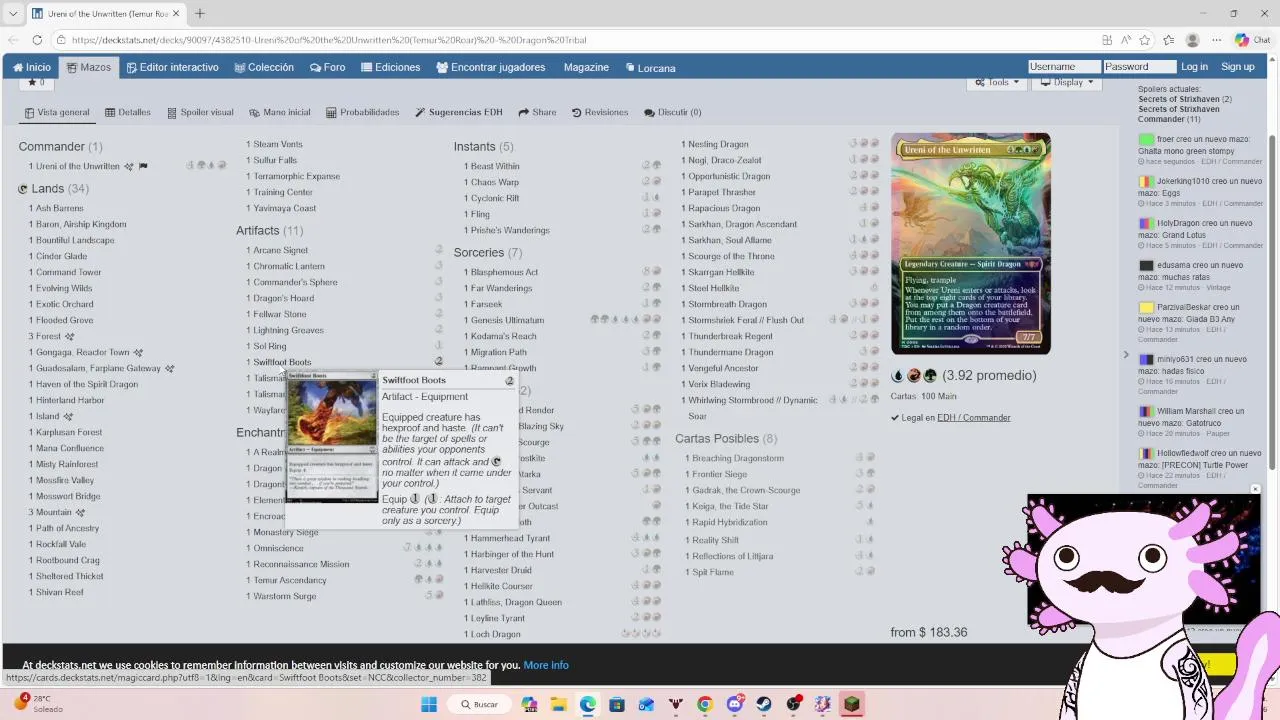Open Encontrar jugadores
The height and width of the screenshot is (720, 1280).
[491, 67]
